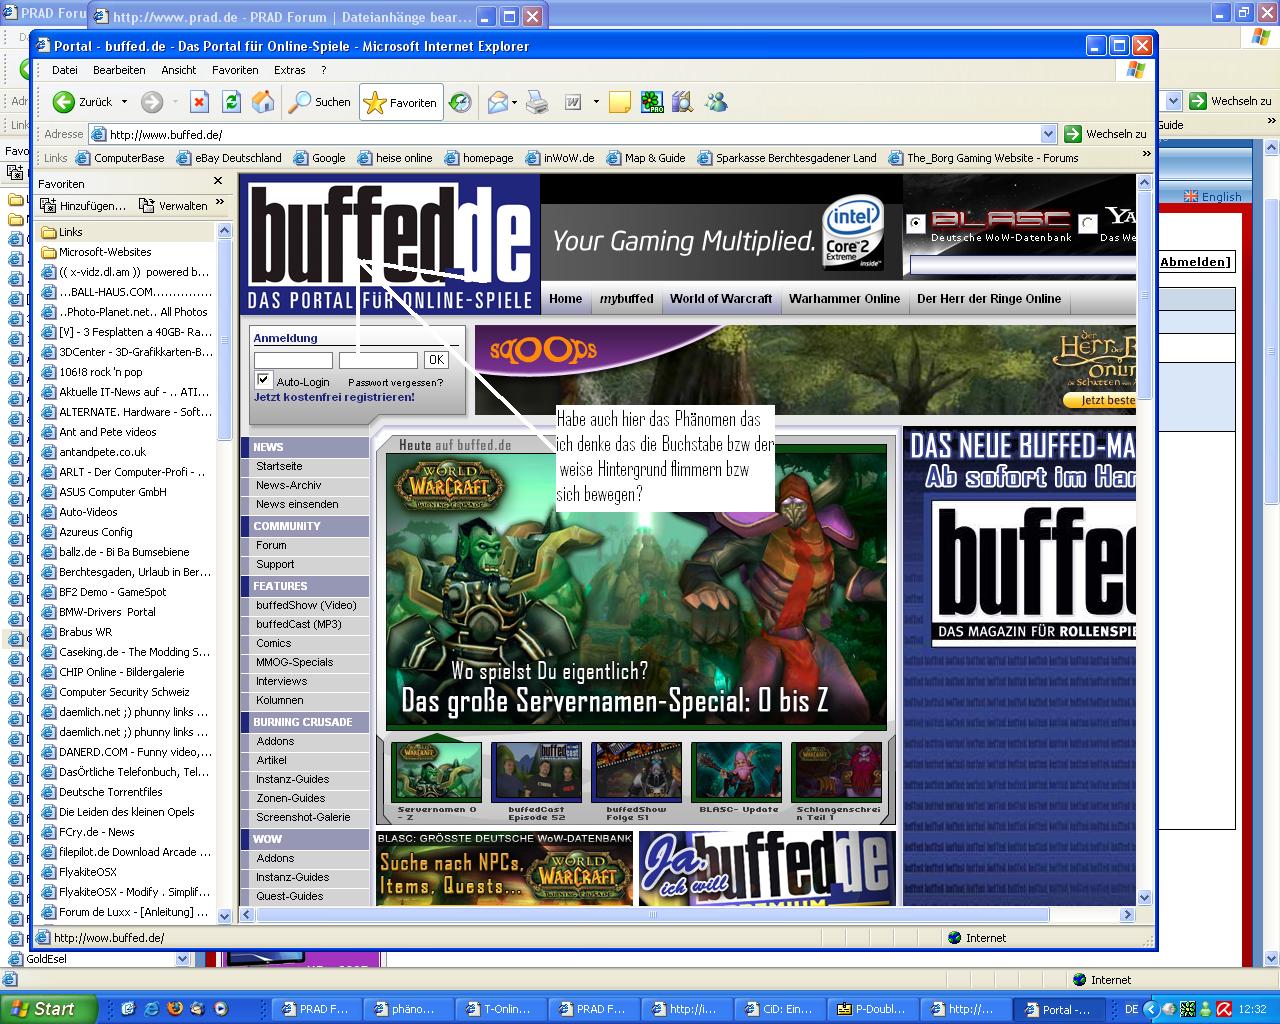Viewport: 1280px width, 1024px height.
Task: Open the History clock icon
Action: click(x=460, y=102)
